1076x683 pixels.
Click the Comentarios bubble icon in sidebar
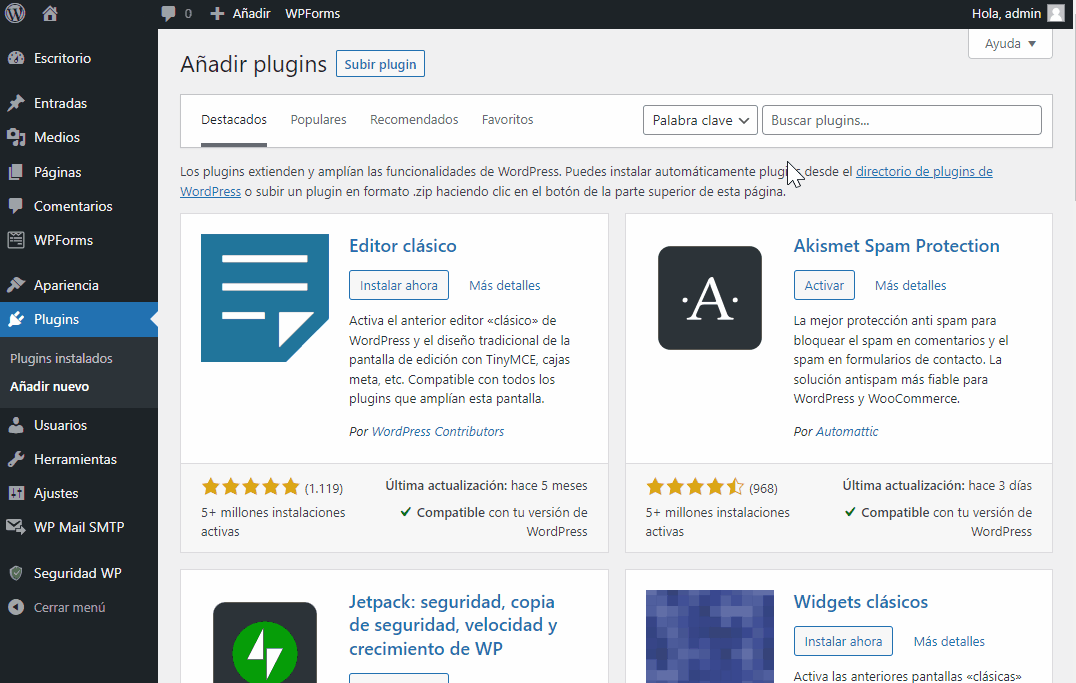(16, 206)
